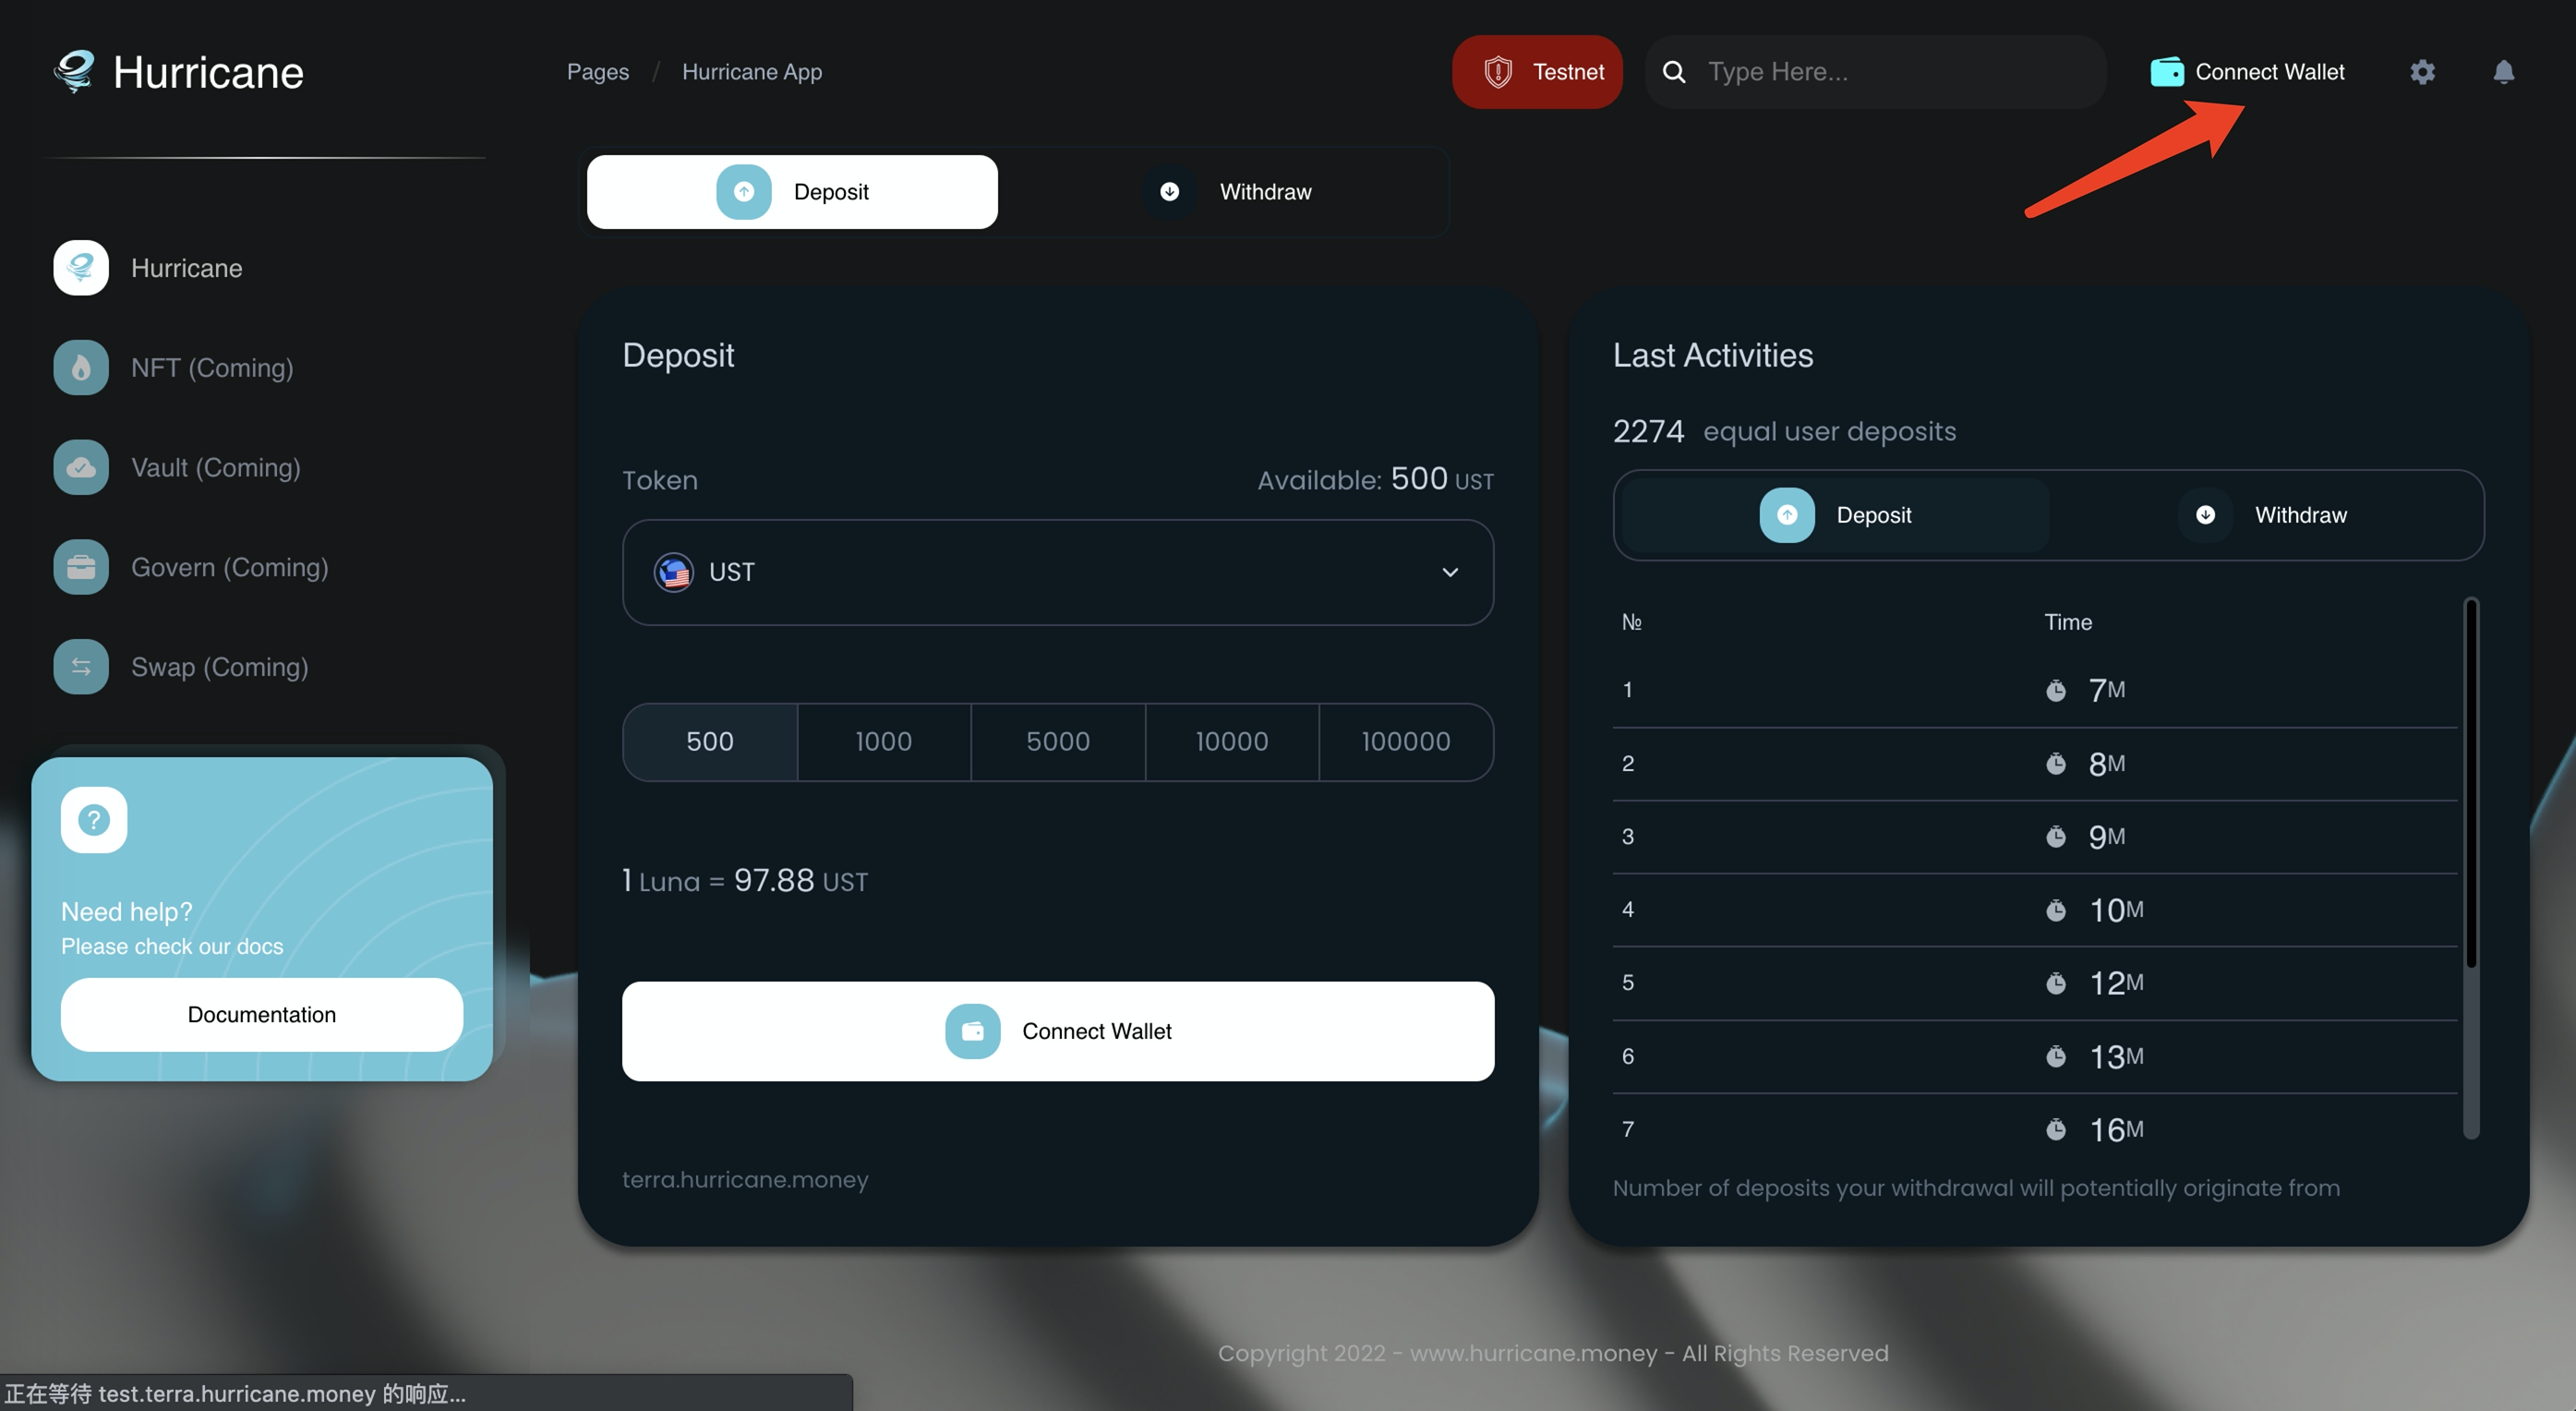This screenshot has width=2576, height=1411.
Task: Select the 5000 deposit amount
Action: point(1057,742)
